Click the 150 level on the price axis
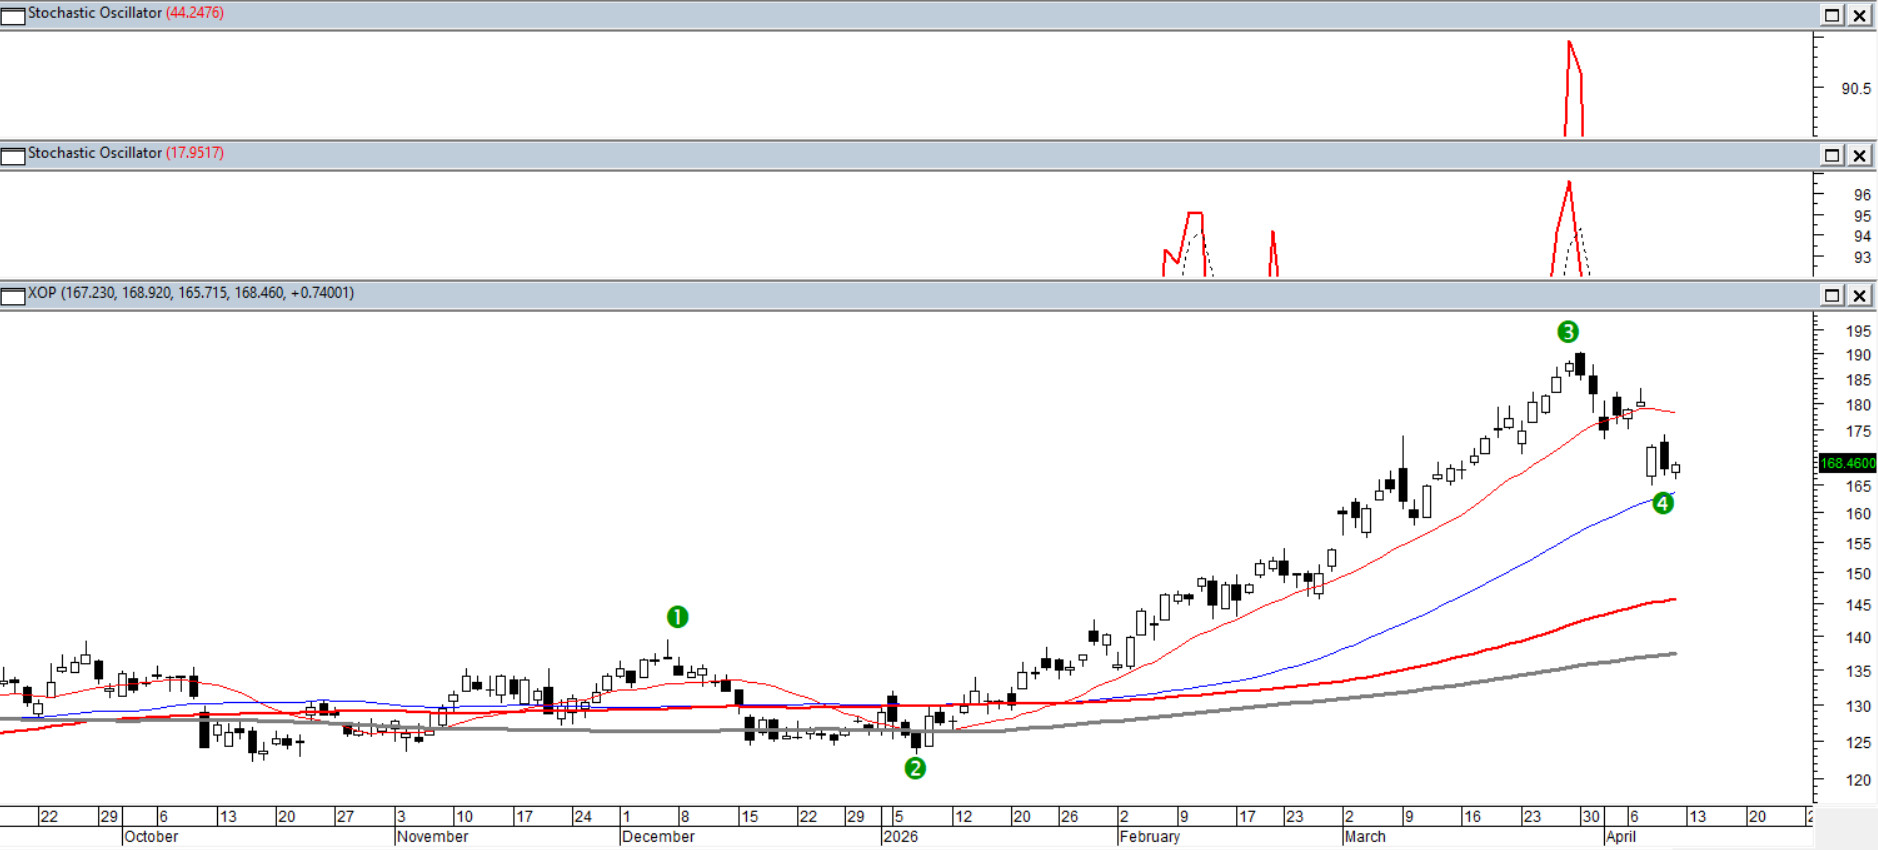Screen dimensions: 1878x850 pos(1858,574)
